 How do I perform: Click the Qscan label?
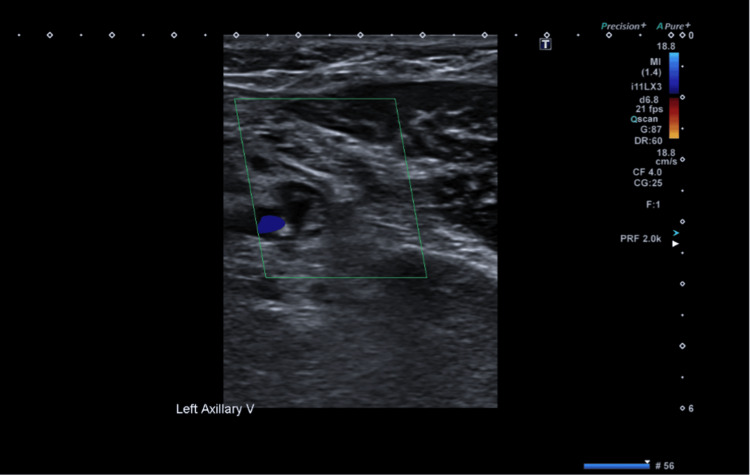click(644, 119)
